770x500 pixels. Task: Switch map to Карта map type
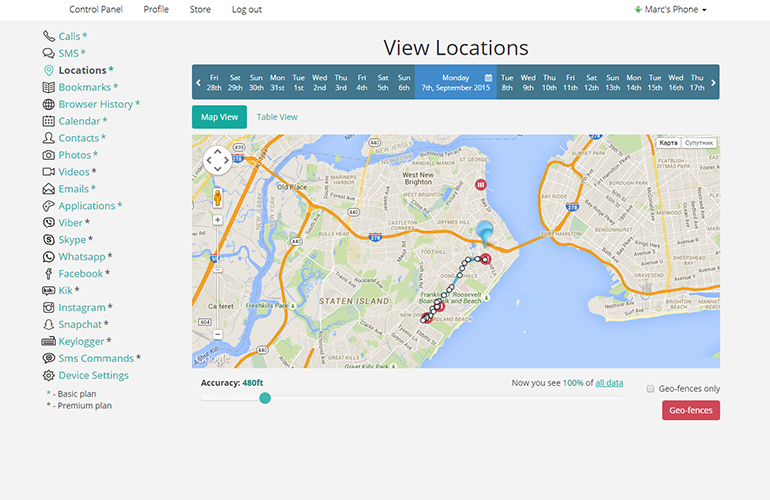pos(668,143)
